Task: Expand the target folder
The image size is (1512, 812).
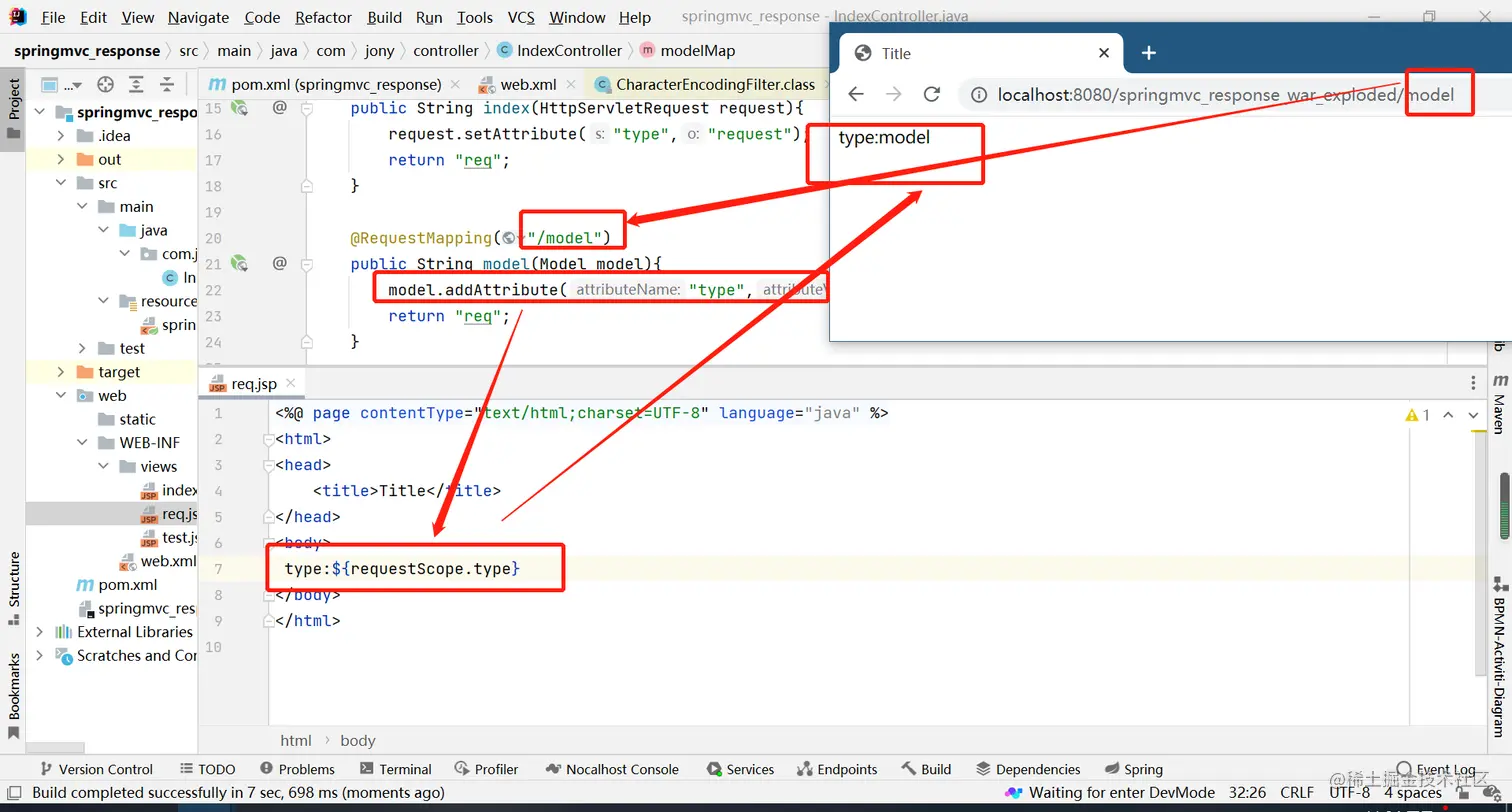Action: (x=60, y=372)
